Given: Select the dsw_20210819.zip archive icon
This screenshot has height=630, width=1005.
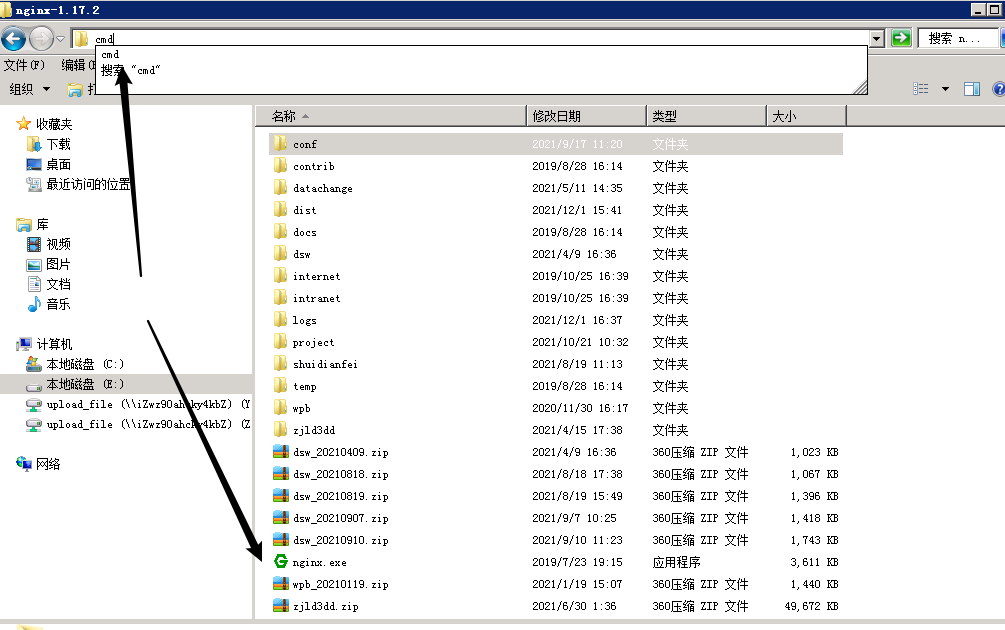Looking at the screenshot, I should (x=280, y=495).
